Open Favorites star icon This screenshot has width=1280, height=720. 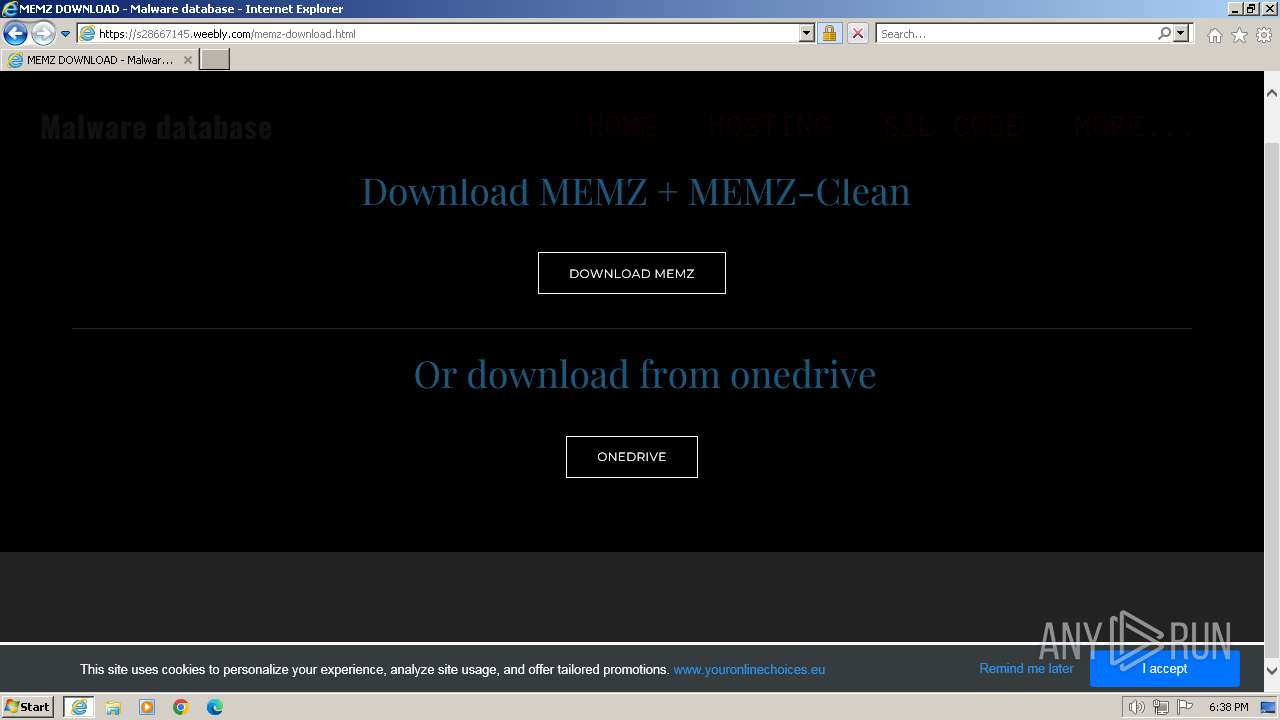pyautogui.click(x=1239, y=35)
